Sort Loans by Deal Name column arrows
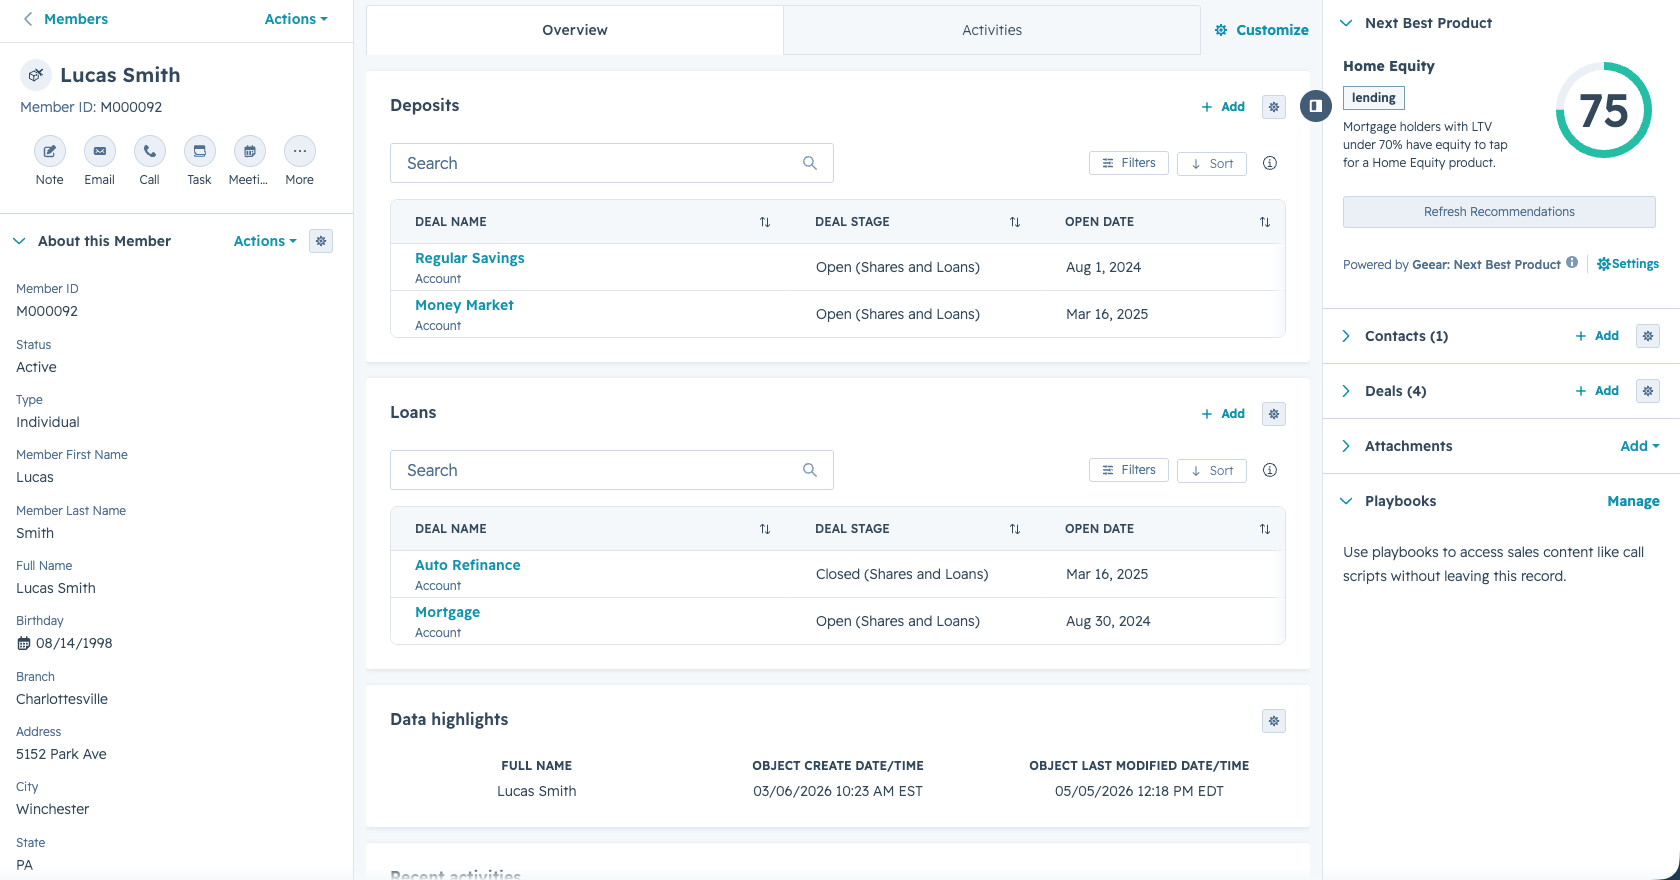The width and height of the screenshot is (1680, 880). (x=765, y=529)
